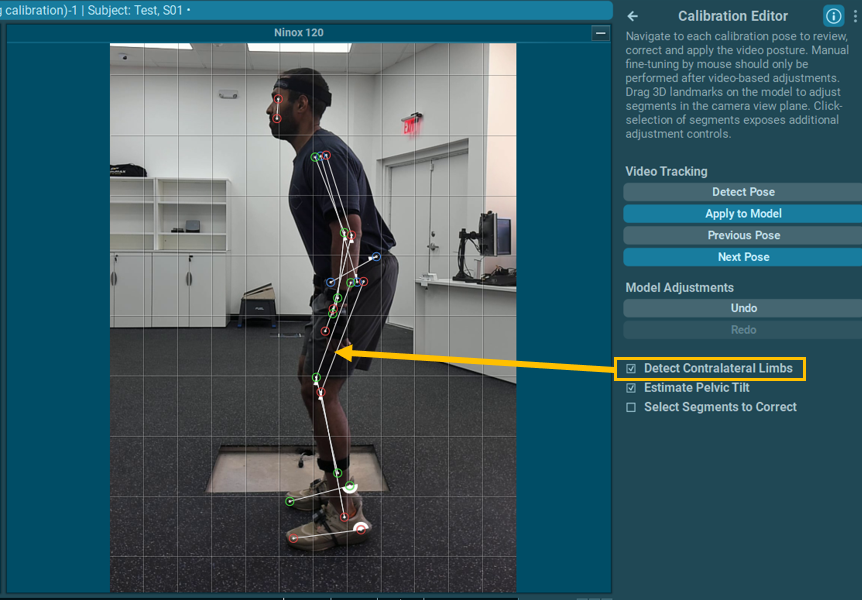
Task: Open the three-dot options menu
Action: (854, 16)
